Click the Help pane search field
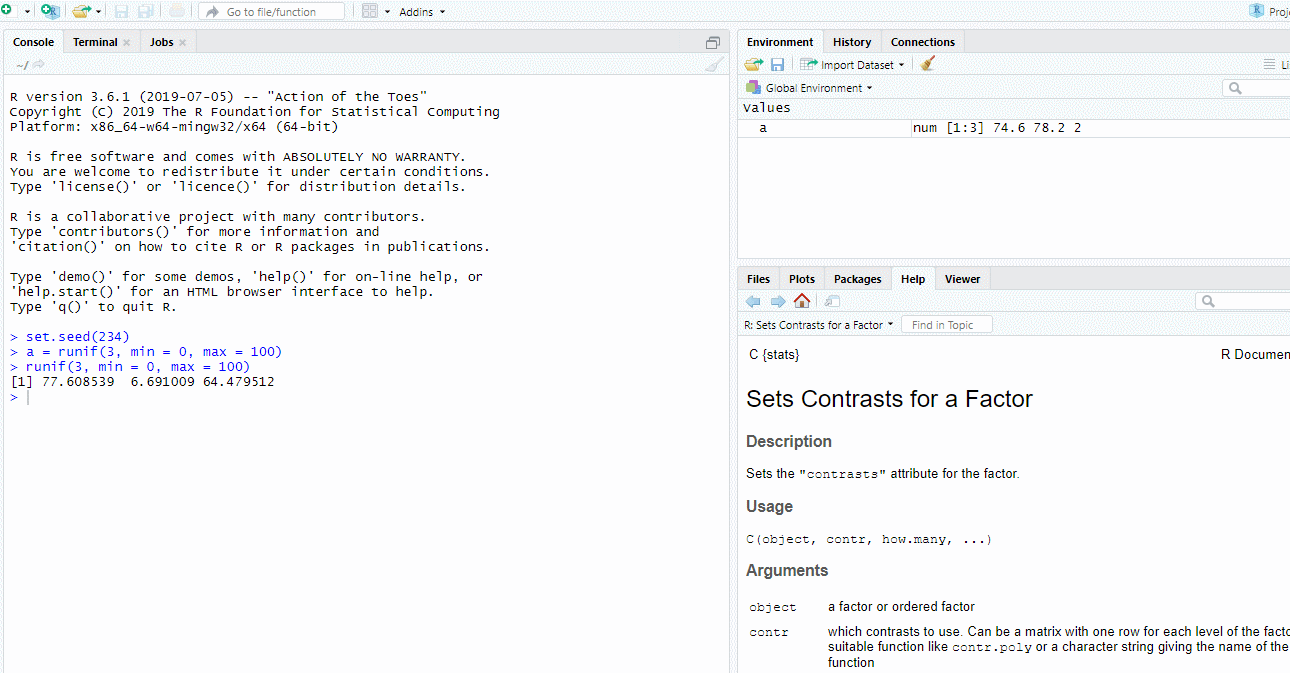Image resolution: width=1290 pixels, height=673 pixels. point(1243,301)
